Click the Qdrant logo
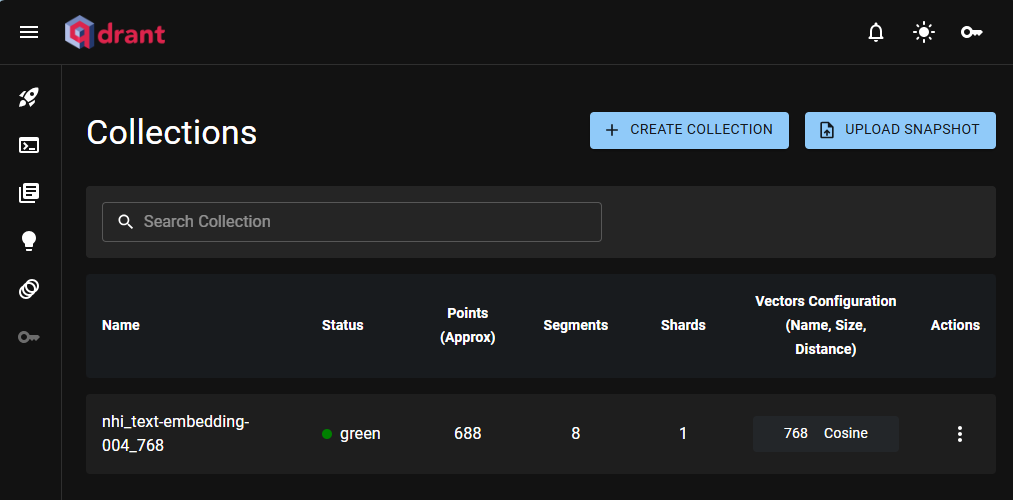 pos(115,33)
